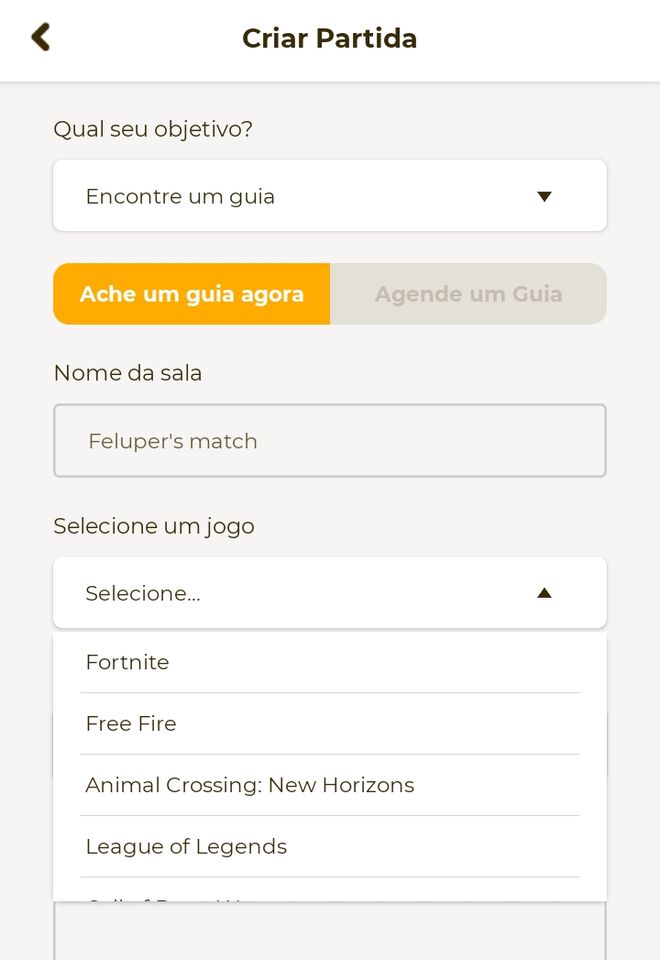Image resolution: width=660 pixels, height=960 pixels.
Task: Pick Animal Crossing: New Horizons option
Action: click(330, 785)
